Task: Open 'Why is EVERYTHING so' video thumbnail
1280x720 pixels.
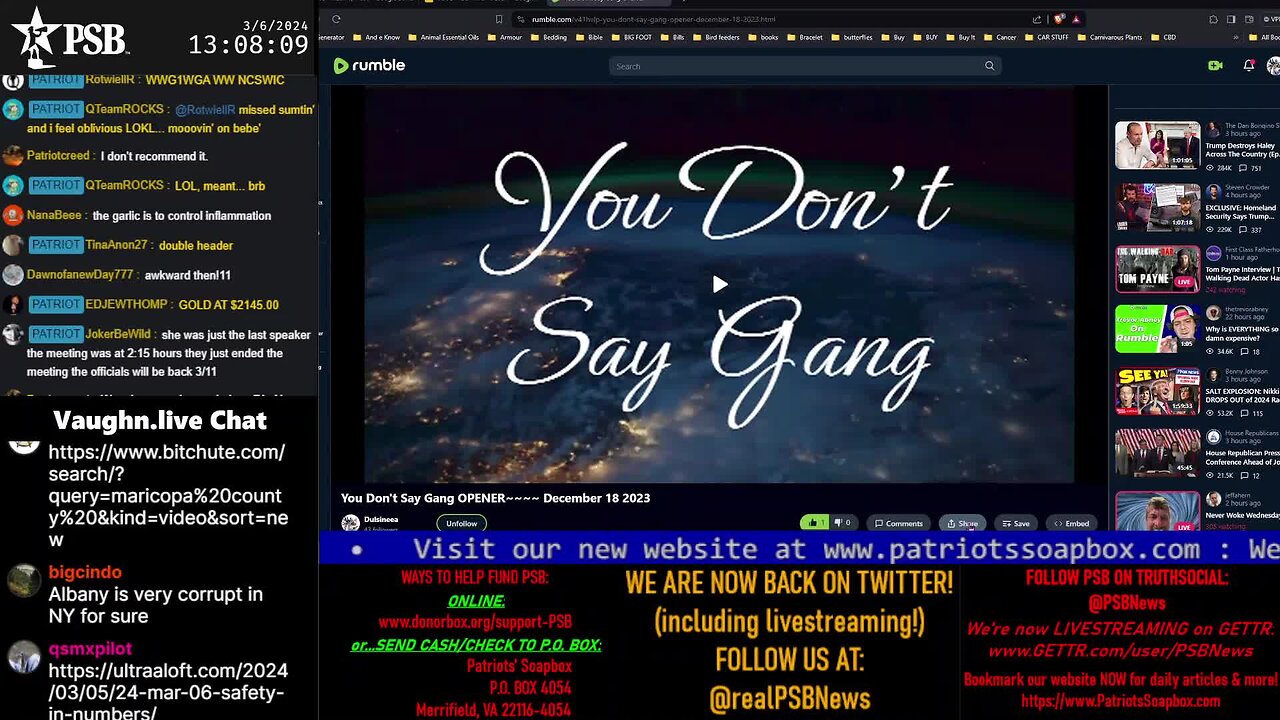Action: (x=1157, y=329)
